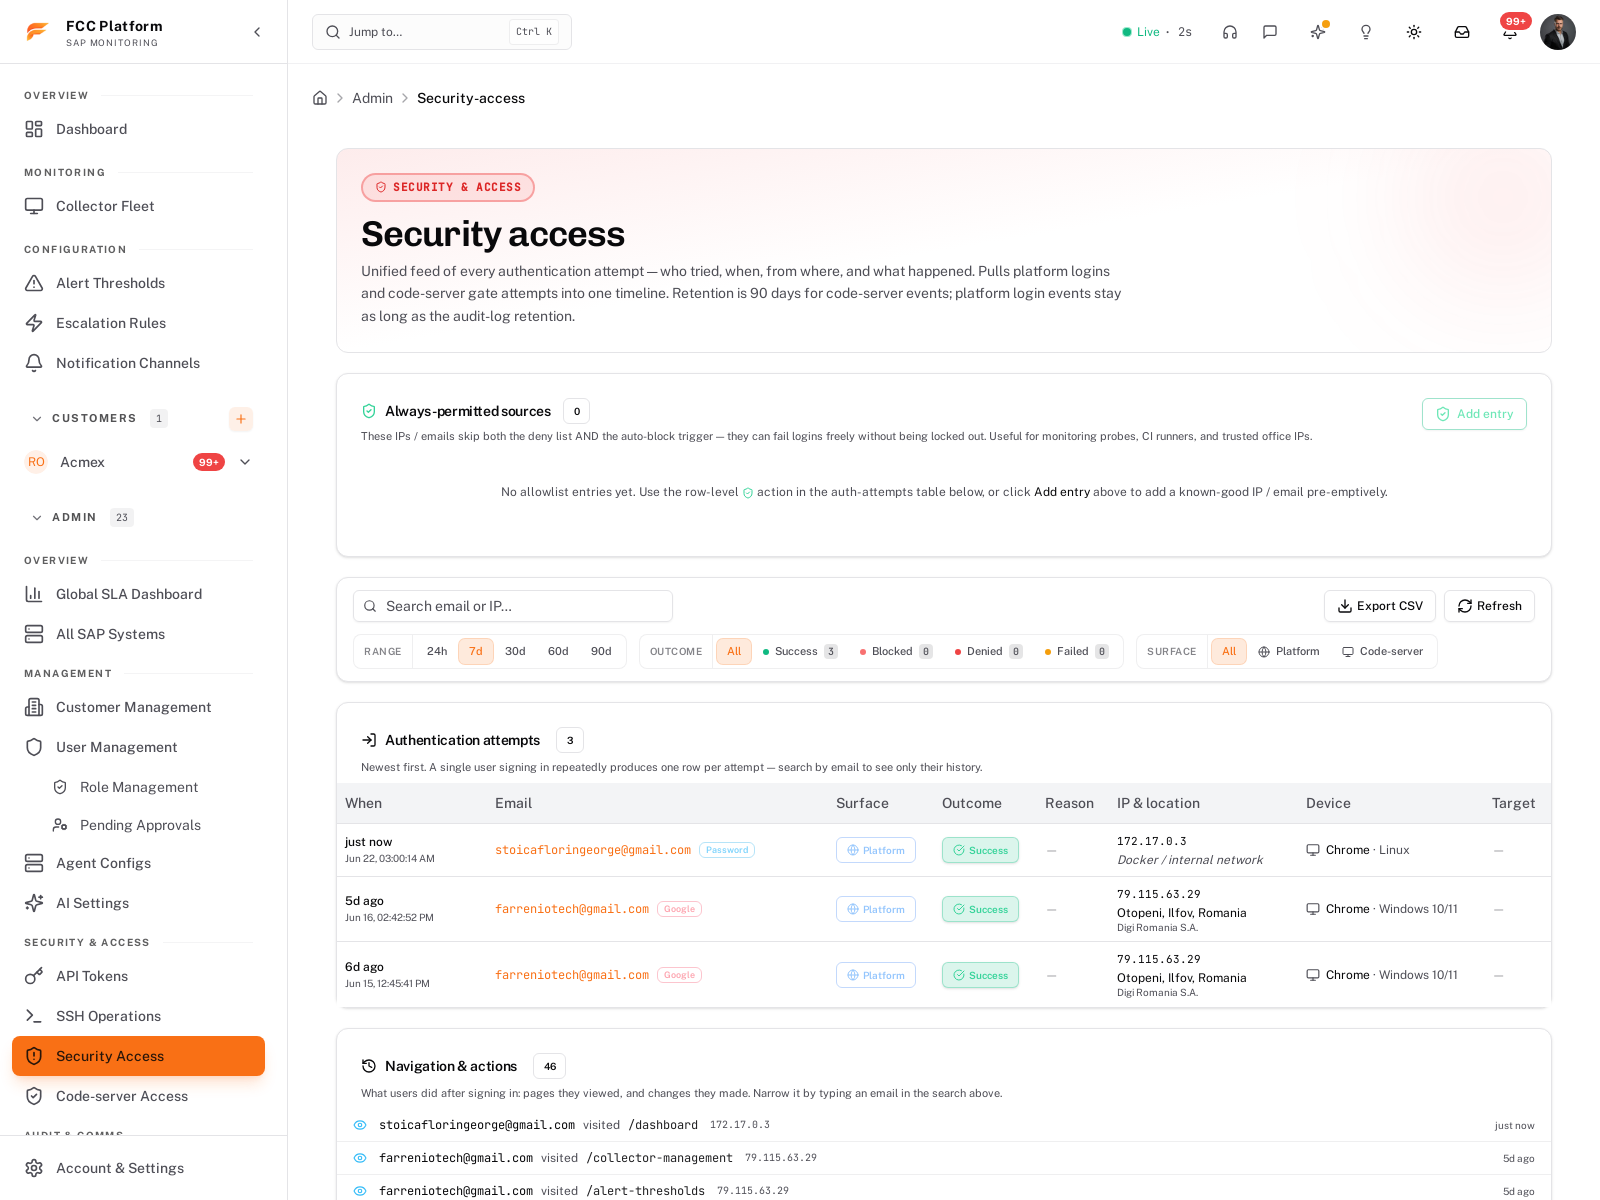Viewport: 1600px width, 1200px height.
Task: Select the All outcome filter
Action: coord(734,651)
